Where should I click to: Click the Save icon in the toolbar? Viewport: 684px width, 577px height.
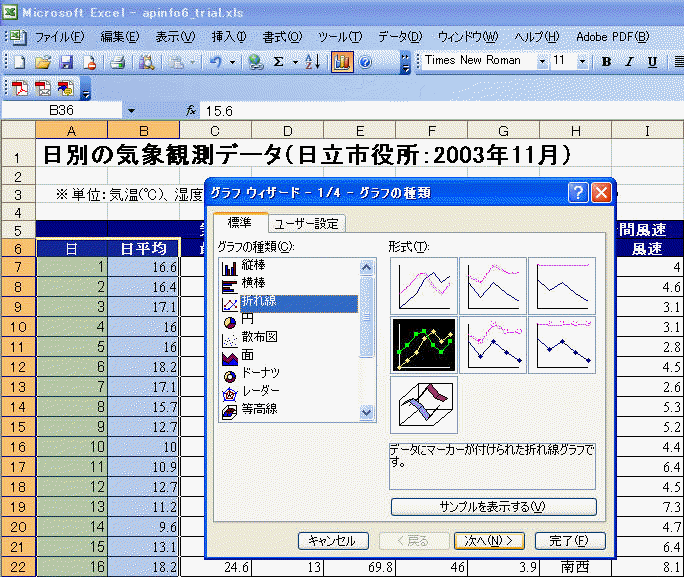tap(65, 62)
